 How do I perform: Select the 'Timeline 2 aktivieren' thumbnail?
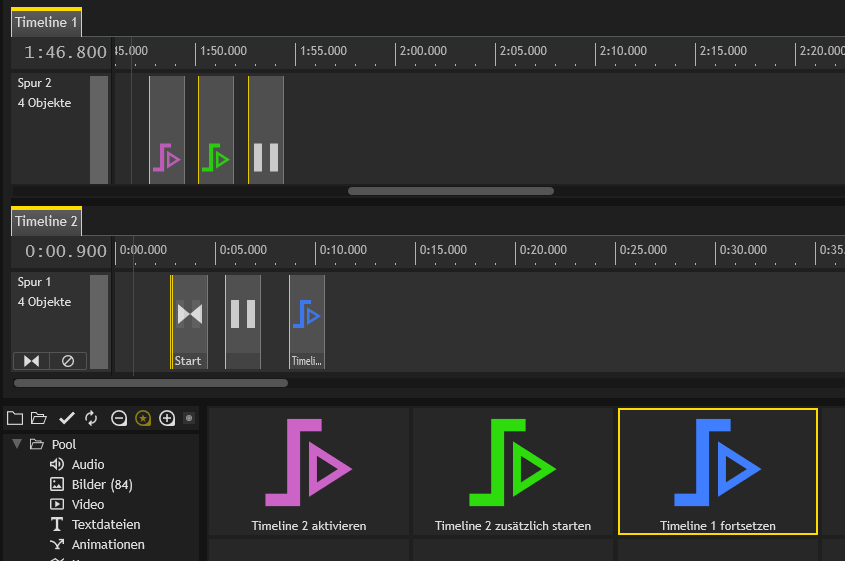pyautogui.click(x=308, y=471)
